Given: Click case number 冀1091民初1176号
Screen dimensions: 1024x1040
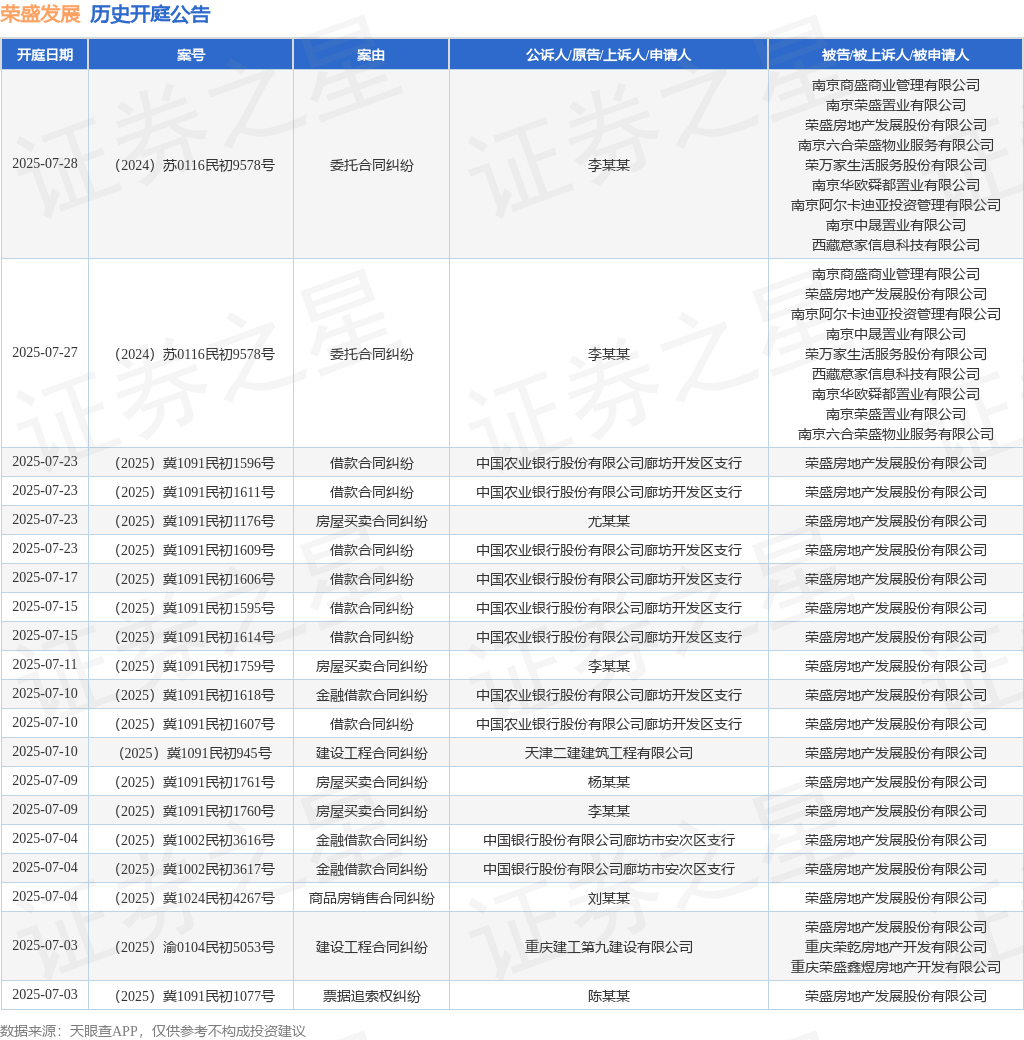Looking at the screenshot, I should point(195,521).
